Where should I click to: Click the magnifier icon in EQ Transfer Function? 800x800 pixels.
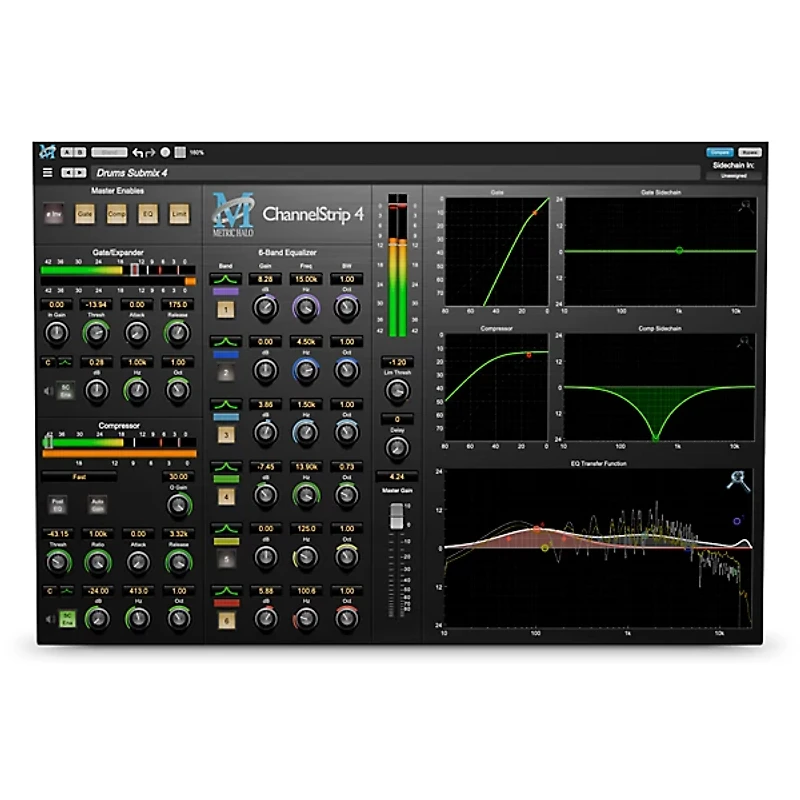pos(737,482)
